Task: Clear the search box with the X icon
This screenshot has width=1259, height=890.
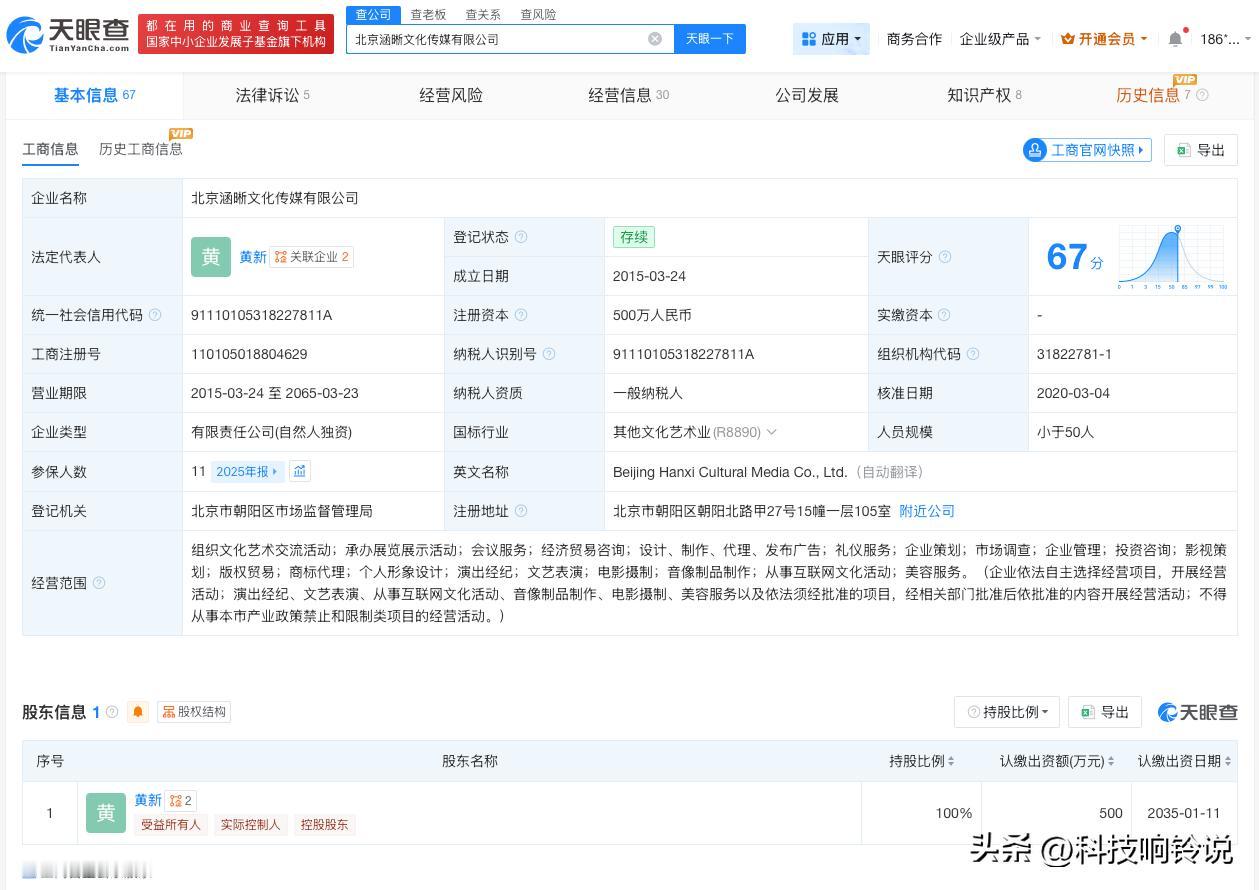Action: [655, 39]
